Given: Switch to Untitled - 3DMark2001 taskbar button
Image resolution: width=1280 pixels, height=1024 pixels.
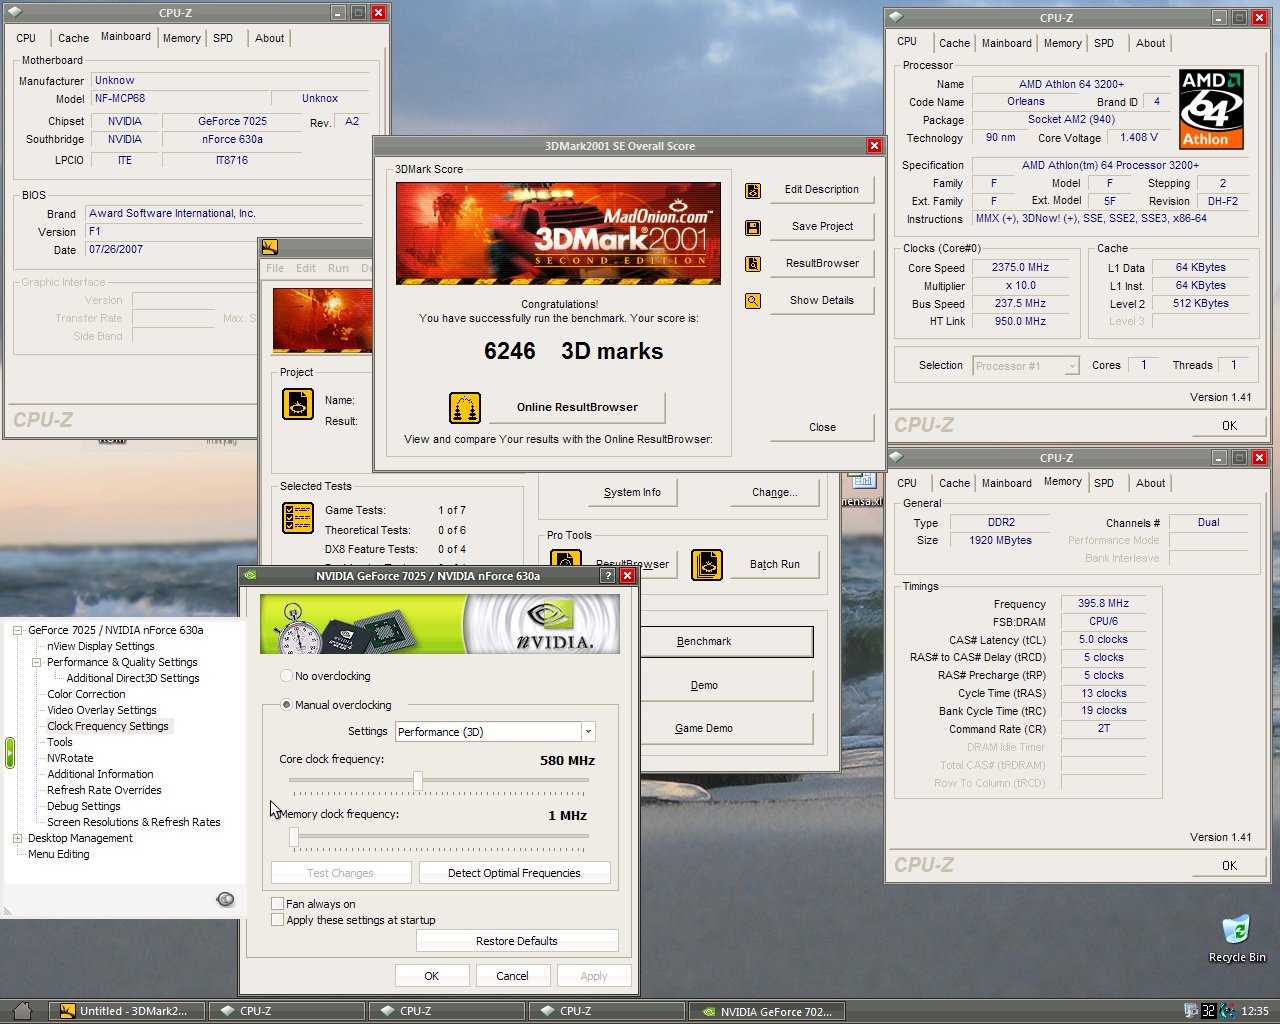Looking at the screenshot, I should 126,1011.
